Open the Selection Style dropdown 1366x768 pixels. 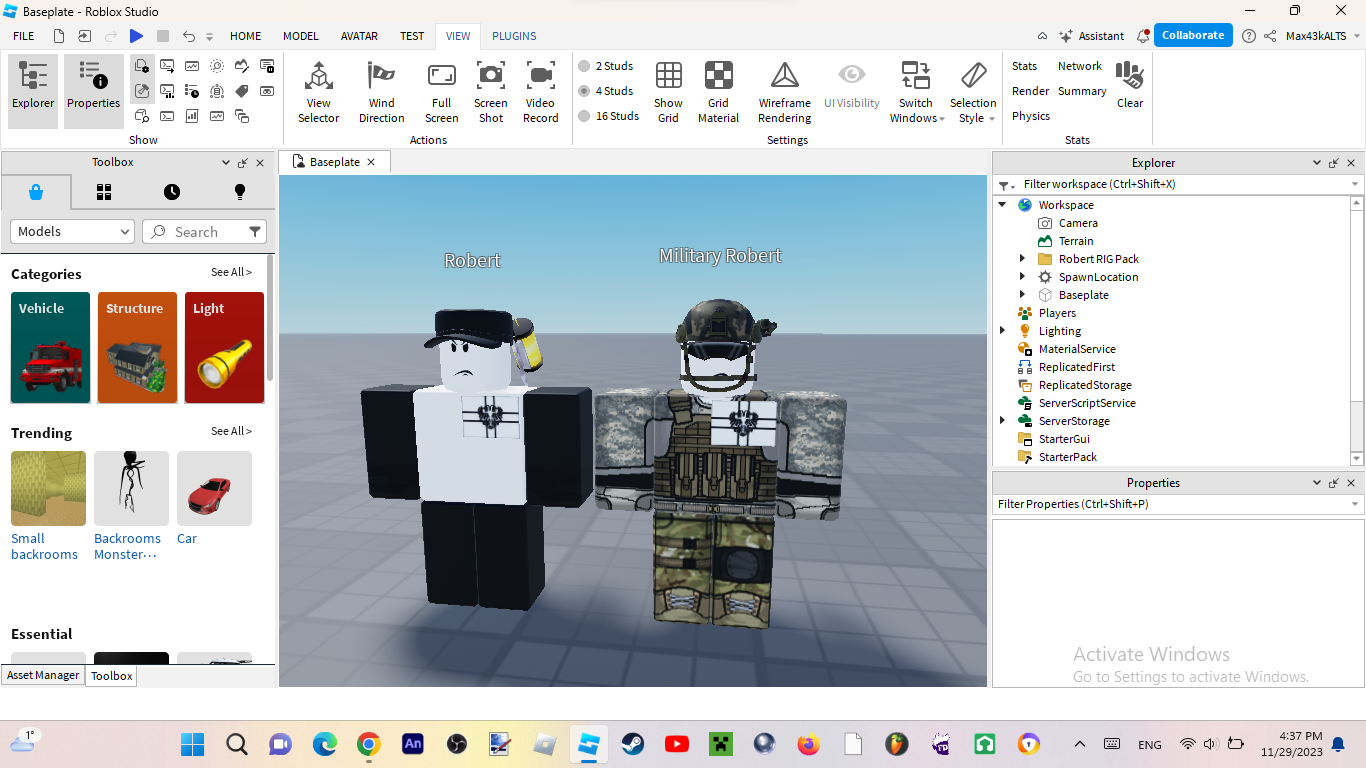pyautogui.click(x=973, y=91)
